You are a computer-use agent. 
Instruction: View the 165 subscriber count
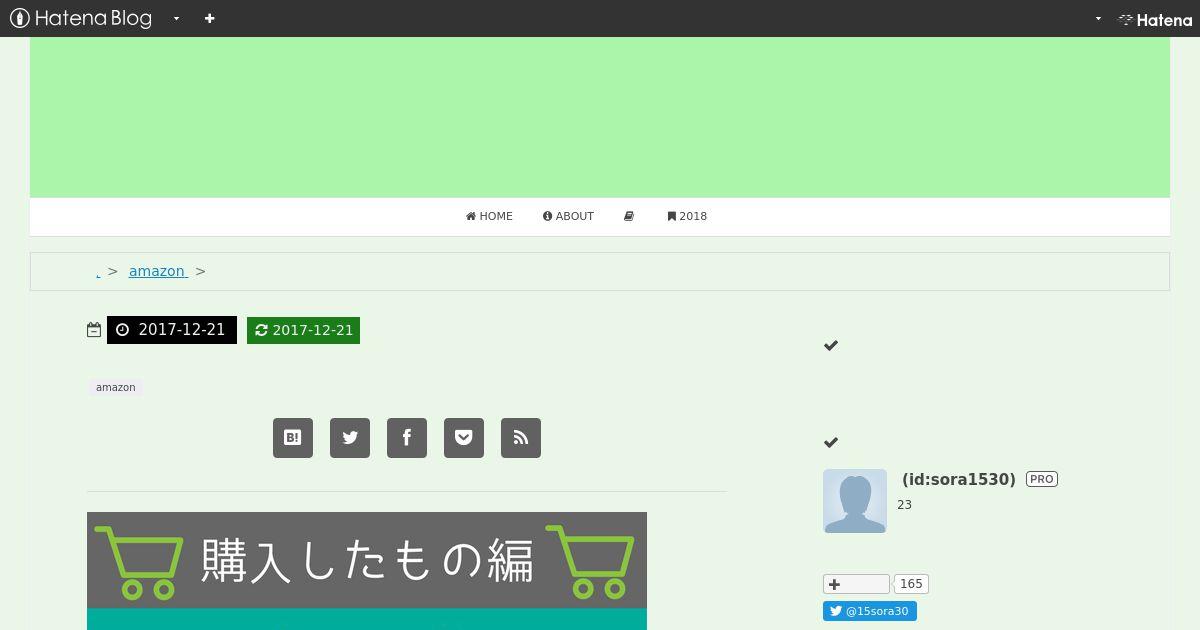[x=911, y=584]
